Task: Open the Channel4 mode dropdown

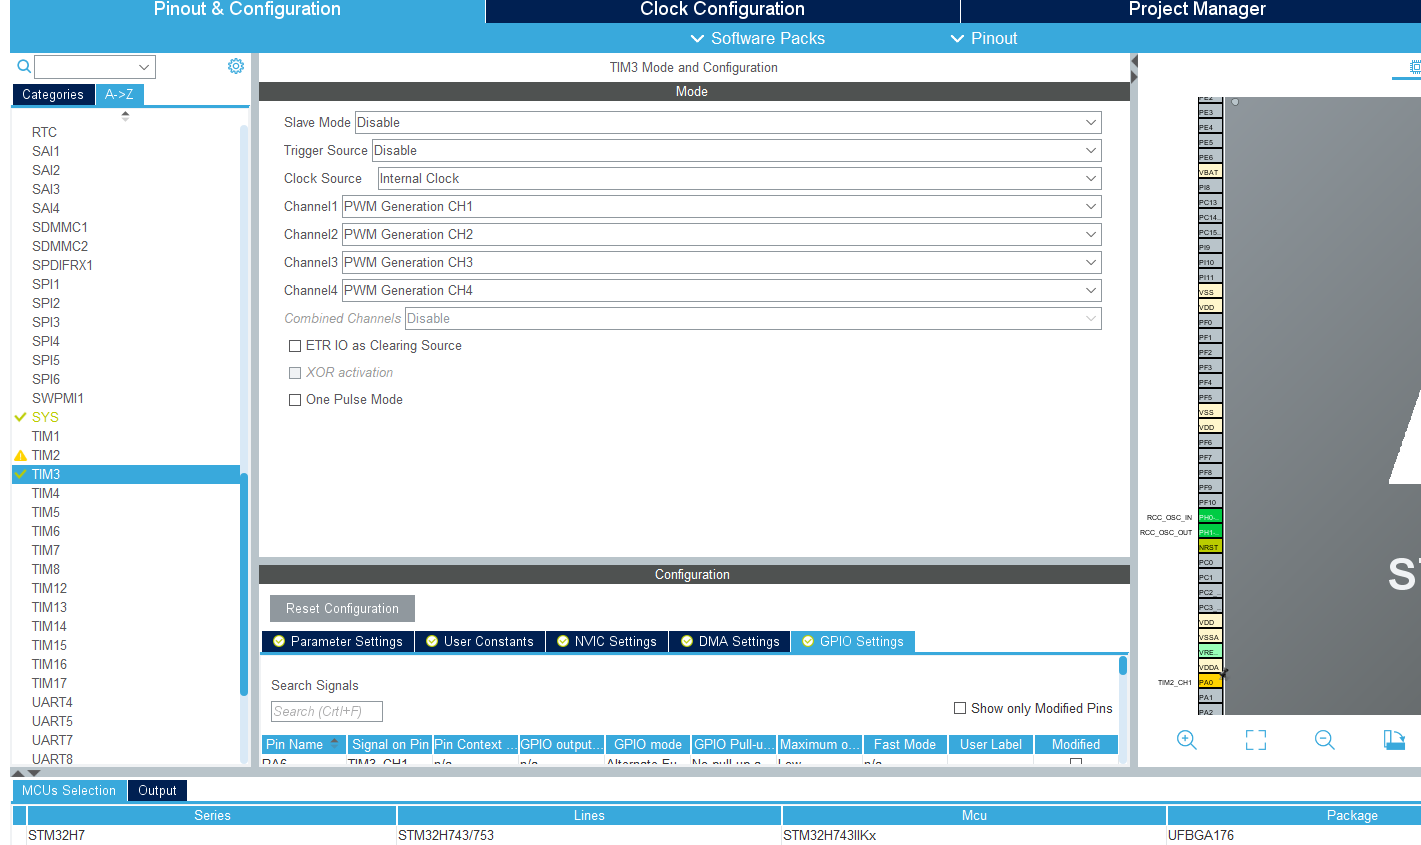Action: pos(722,290)
